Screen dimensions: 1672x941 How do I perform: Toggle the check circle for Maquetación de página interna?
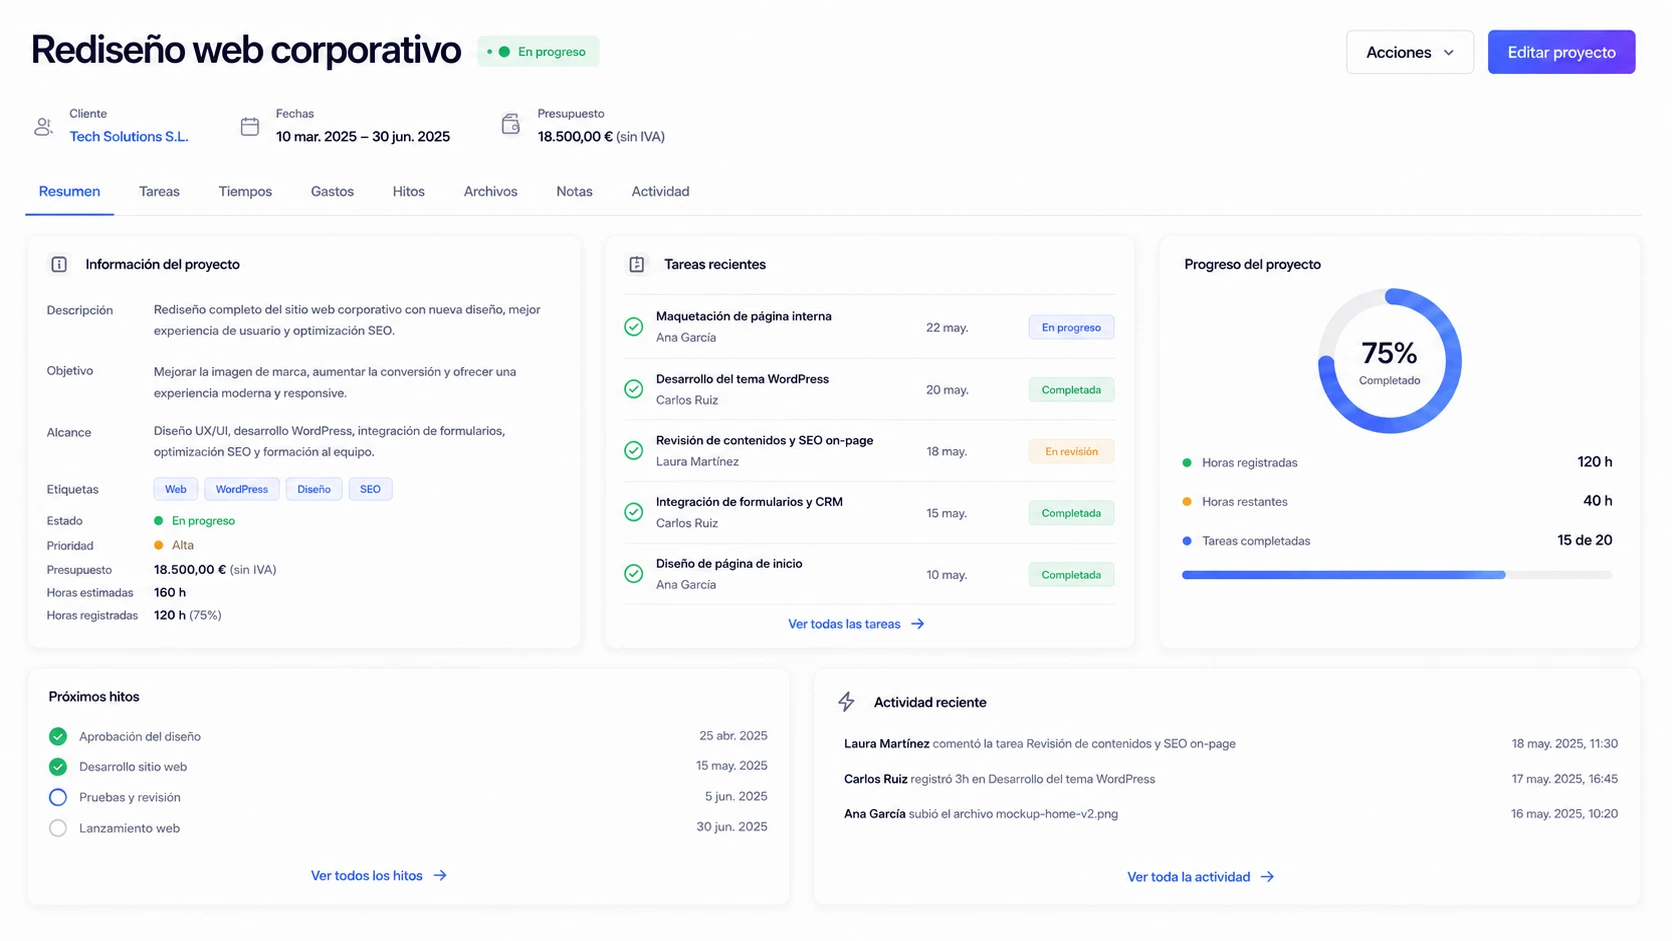pyautogui.click(x=634, y=327)
